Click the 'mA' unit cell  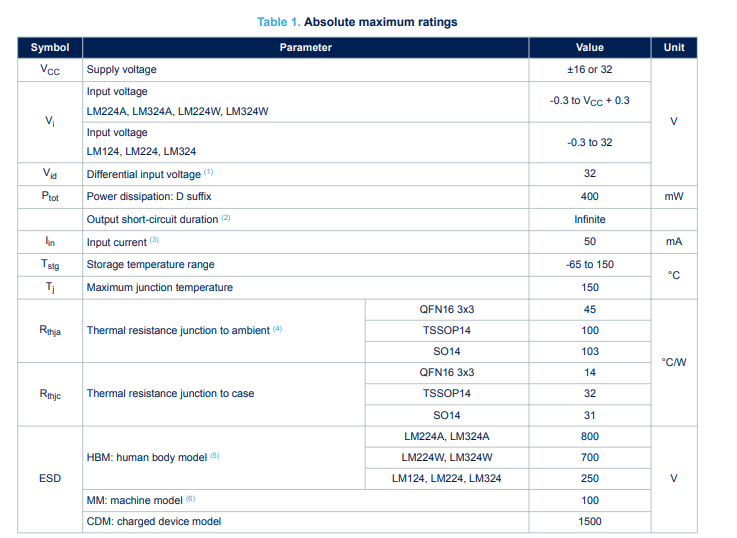tap(674, 242)
